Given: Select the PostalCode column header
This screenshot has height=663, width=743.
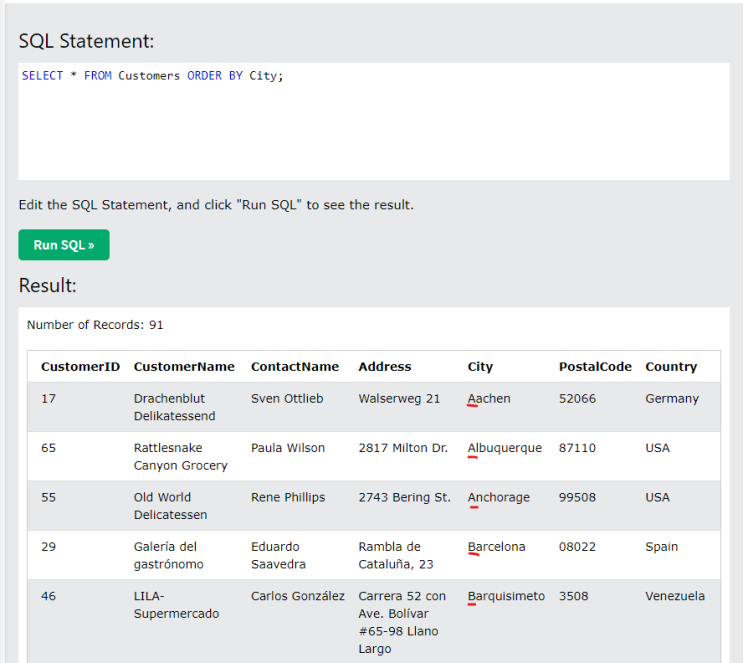Looking at the screenshot, I should [595, 367].
